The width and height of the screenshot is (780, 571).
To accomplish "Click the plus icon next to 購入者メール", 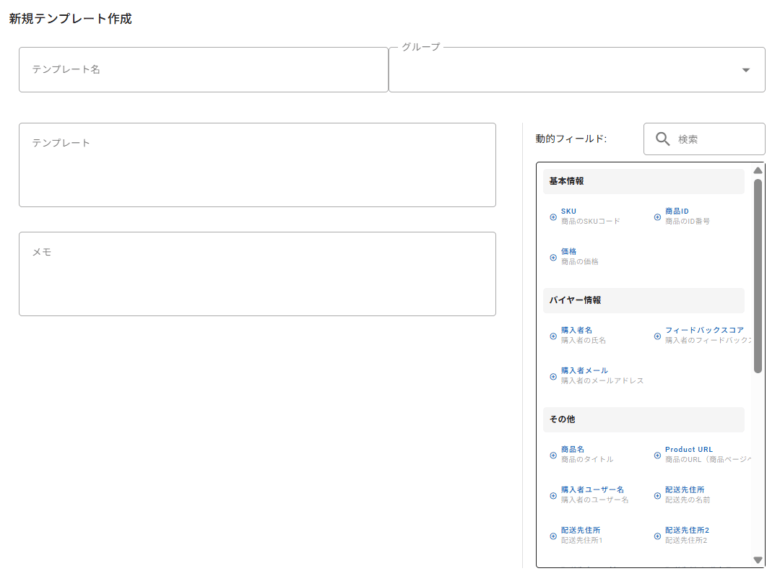I will point(553,376).
